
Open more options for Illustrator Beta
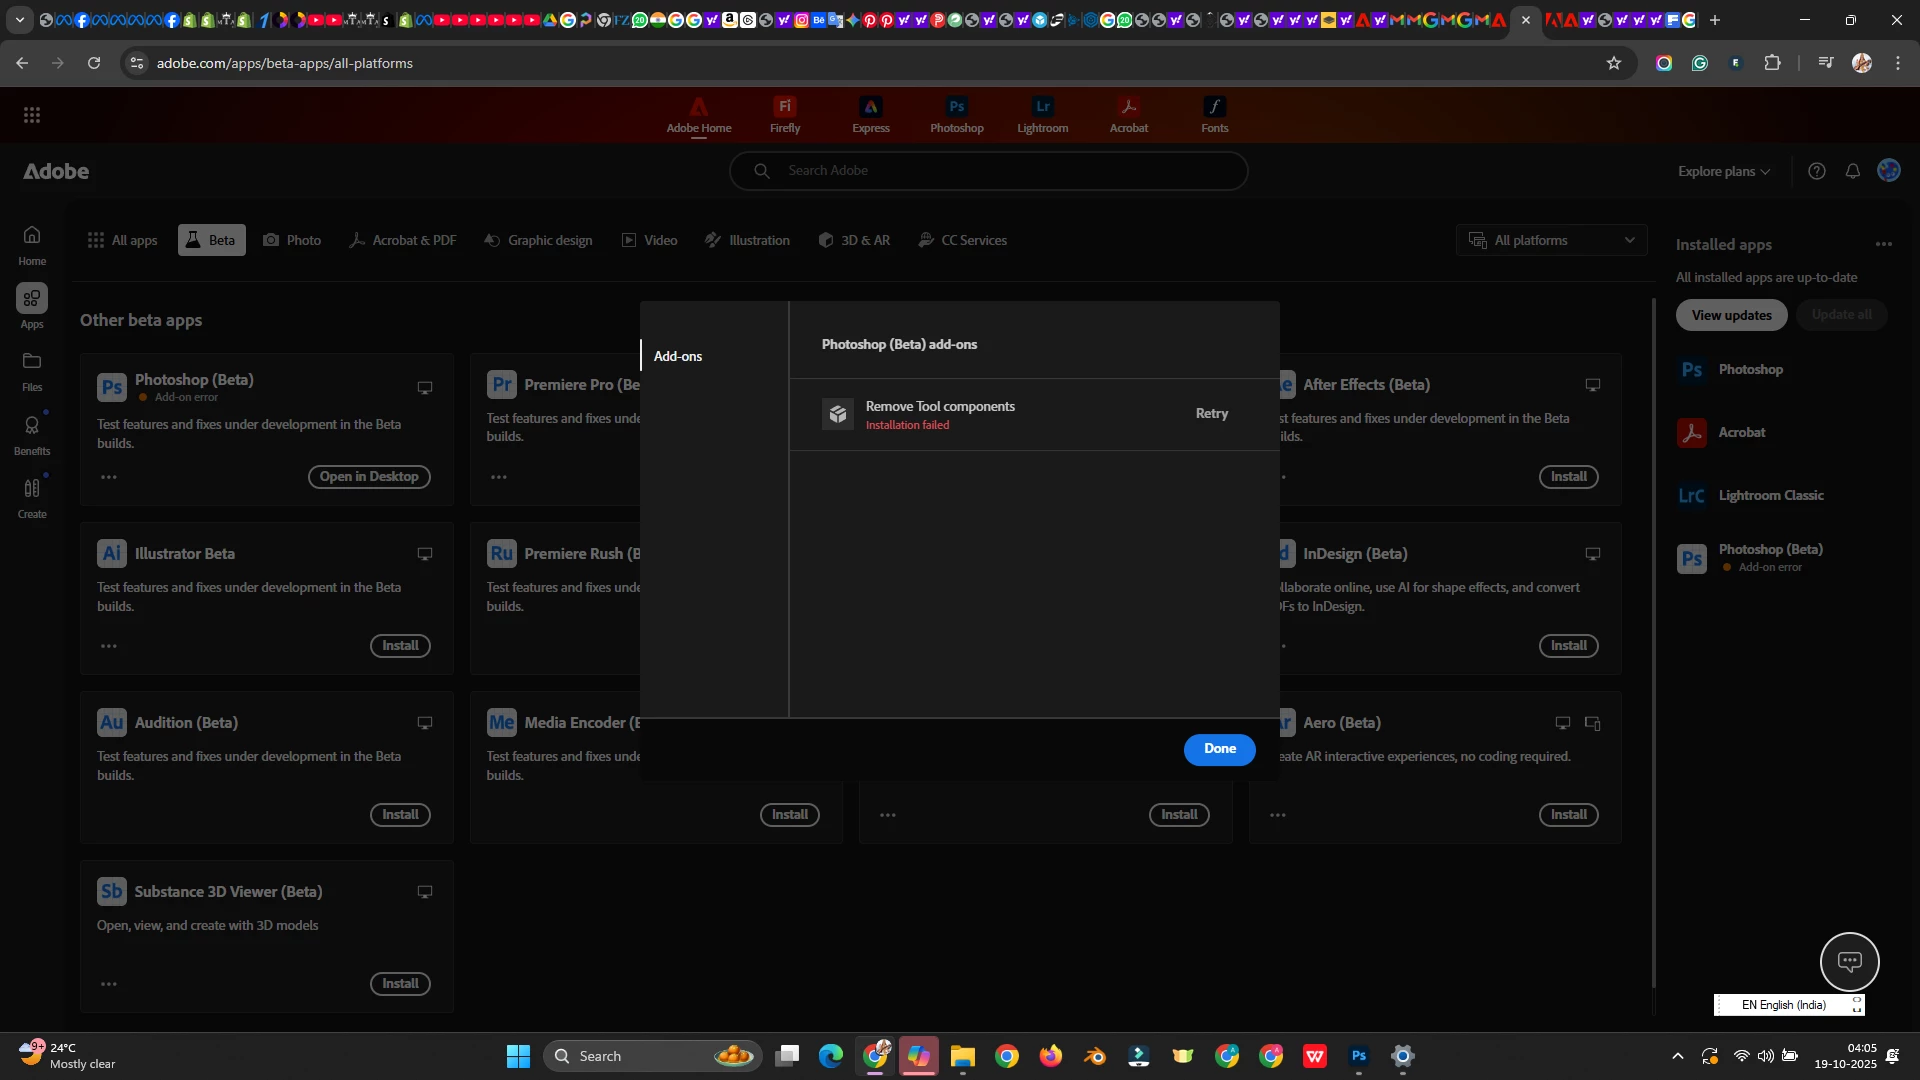pos(109,646)
